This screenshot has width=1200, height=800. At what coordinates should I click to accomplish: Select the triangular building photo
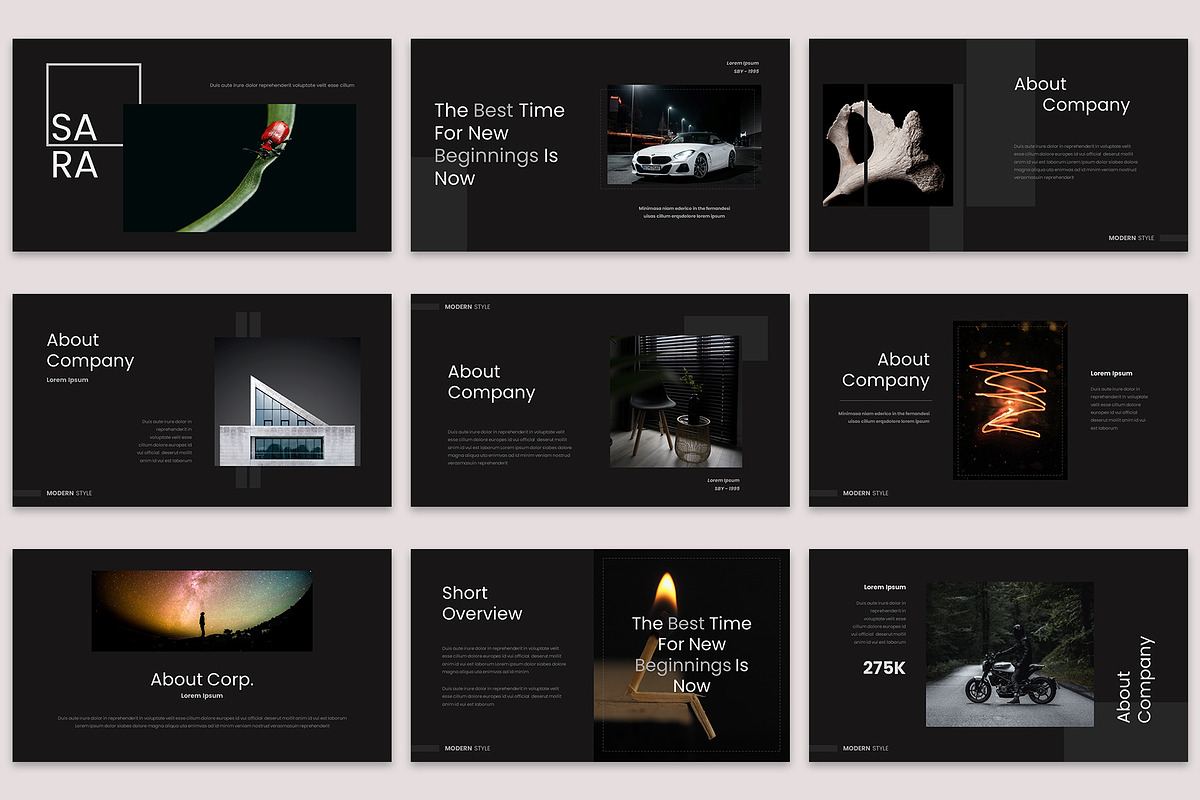tap(288, 401)
